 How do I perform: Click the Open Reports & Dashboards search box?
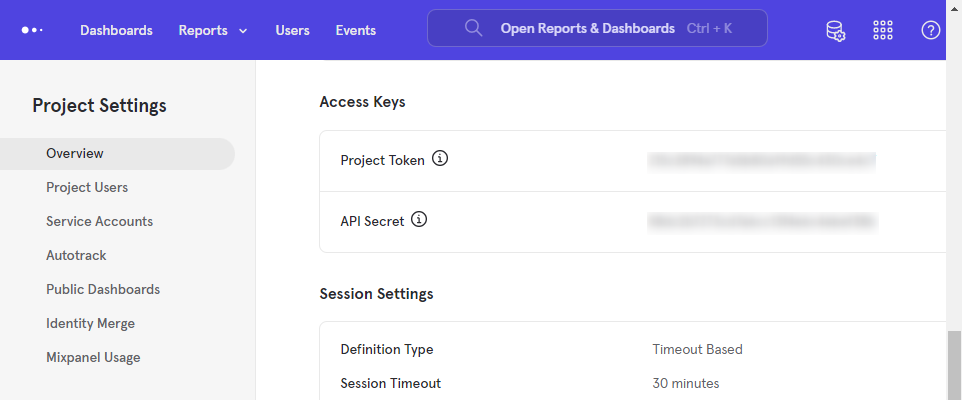597,28
